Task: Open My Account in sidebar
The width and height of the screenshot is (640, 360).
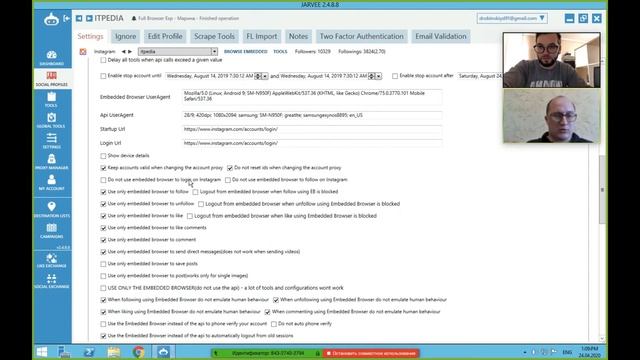Action: 51,182
